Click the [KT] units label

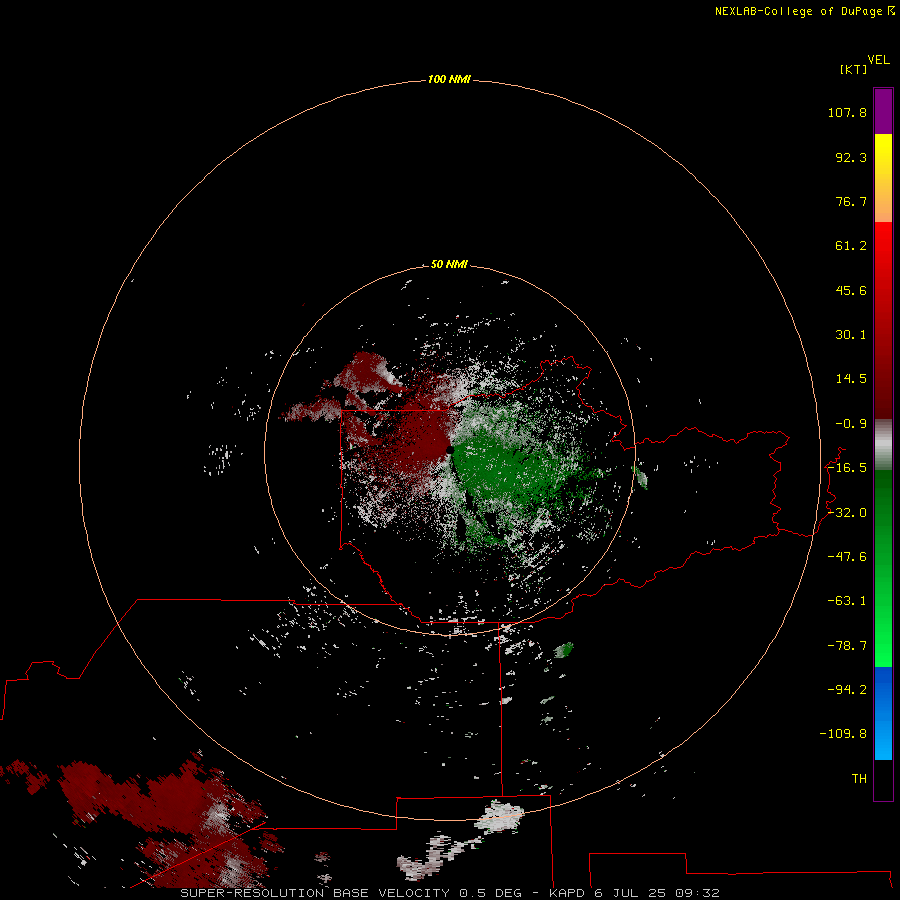[x=854, y=69]
